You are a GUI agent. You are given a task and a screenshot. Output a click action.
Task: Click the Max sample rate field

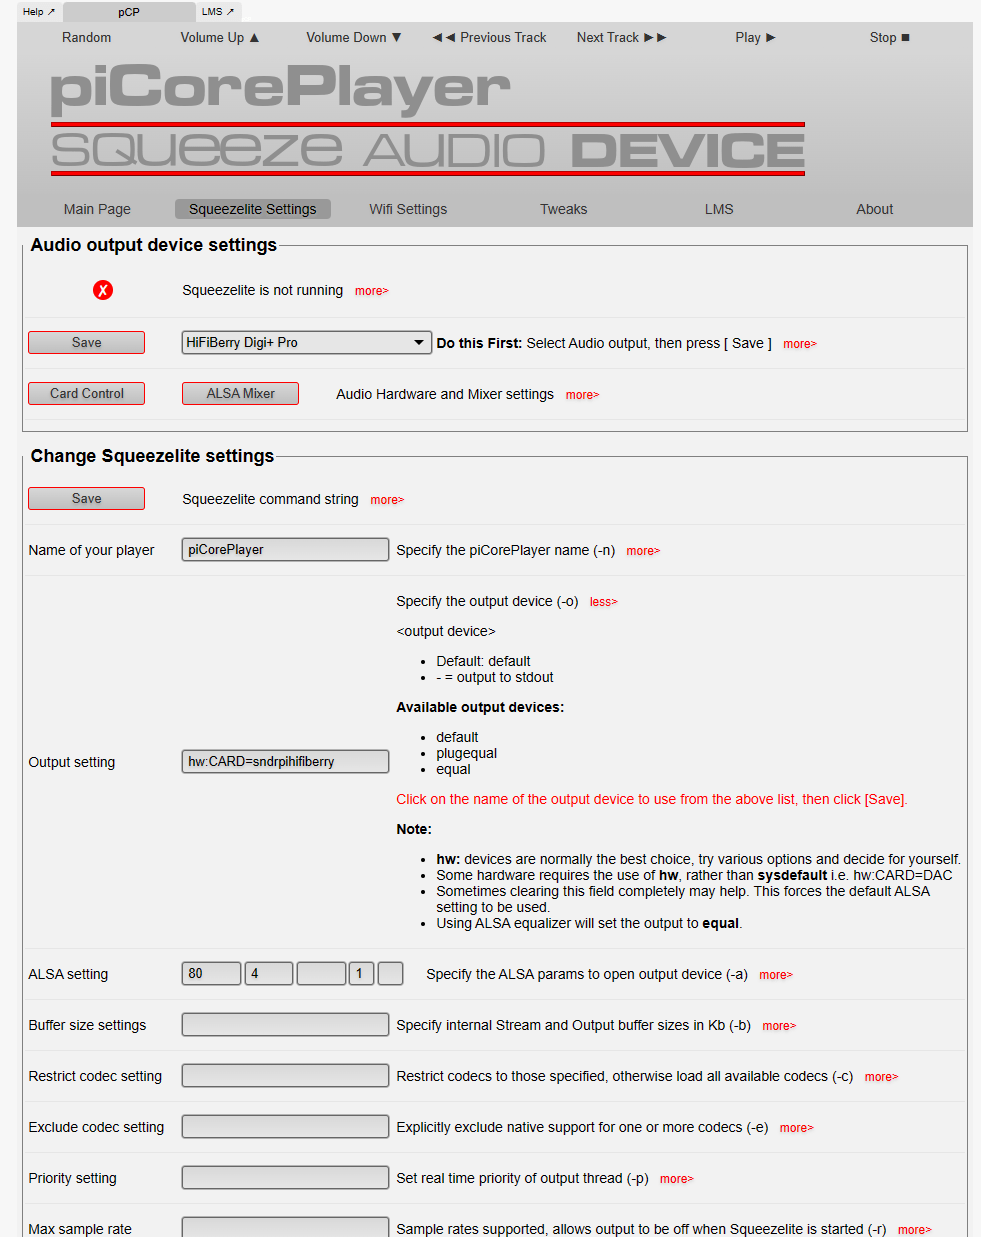[x=285, y=1227]
